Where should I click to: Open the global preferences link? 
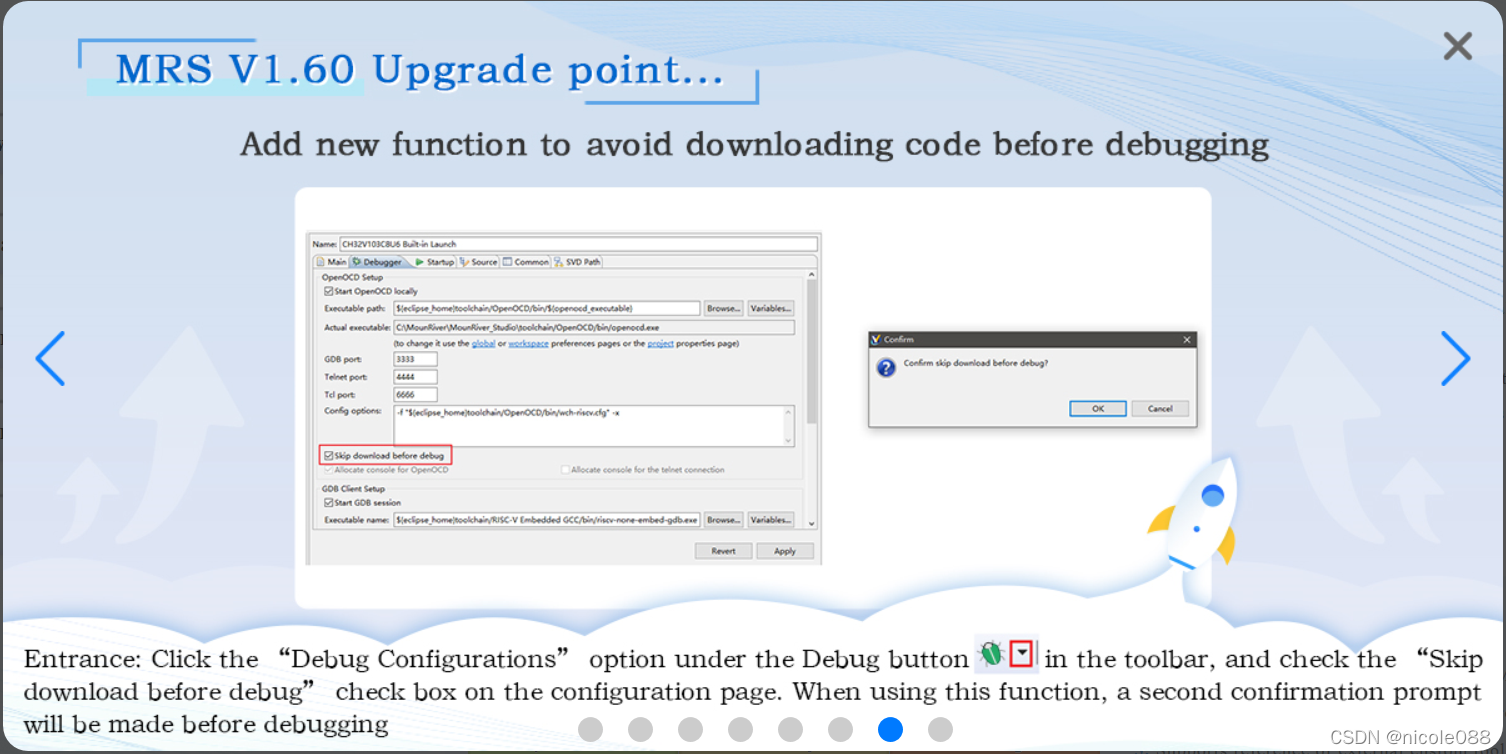point(483,343)
